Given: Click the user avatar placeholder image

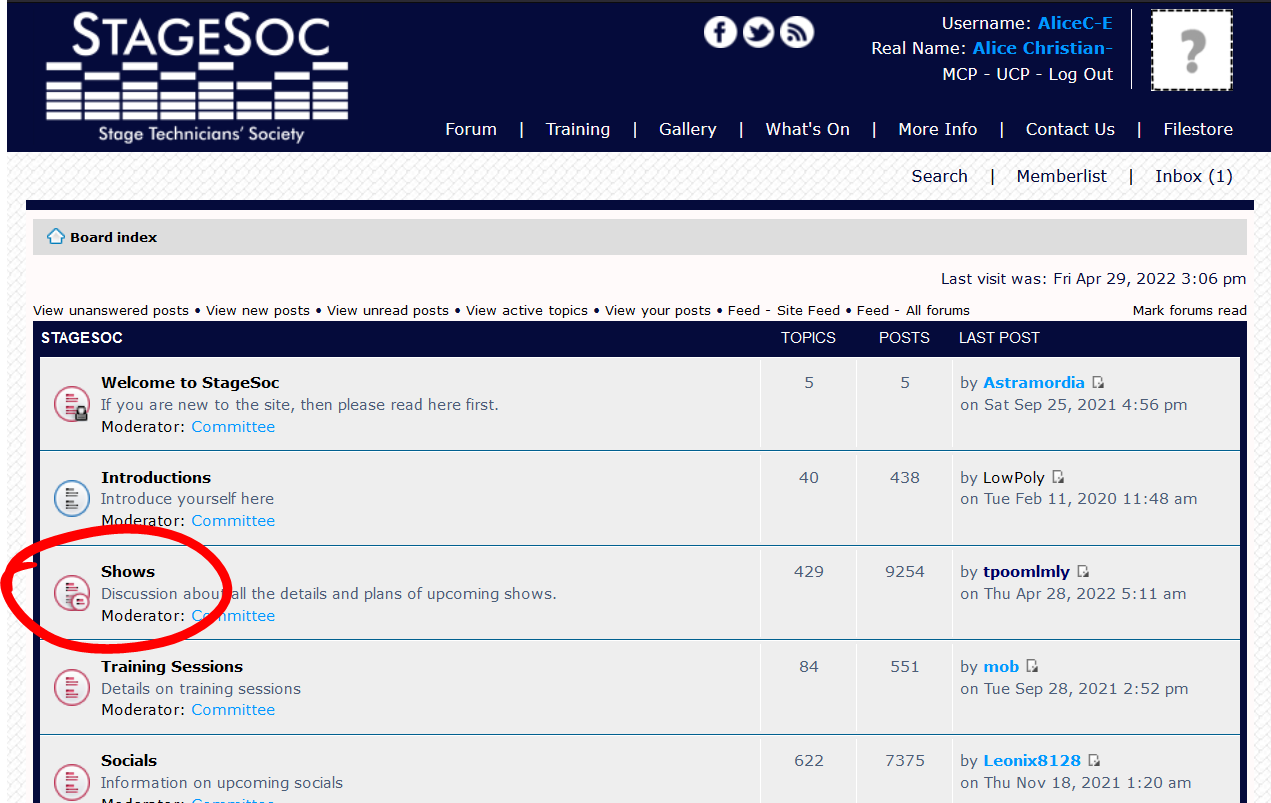Looking at the screenshot, I should 1191,50.
